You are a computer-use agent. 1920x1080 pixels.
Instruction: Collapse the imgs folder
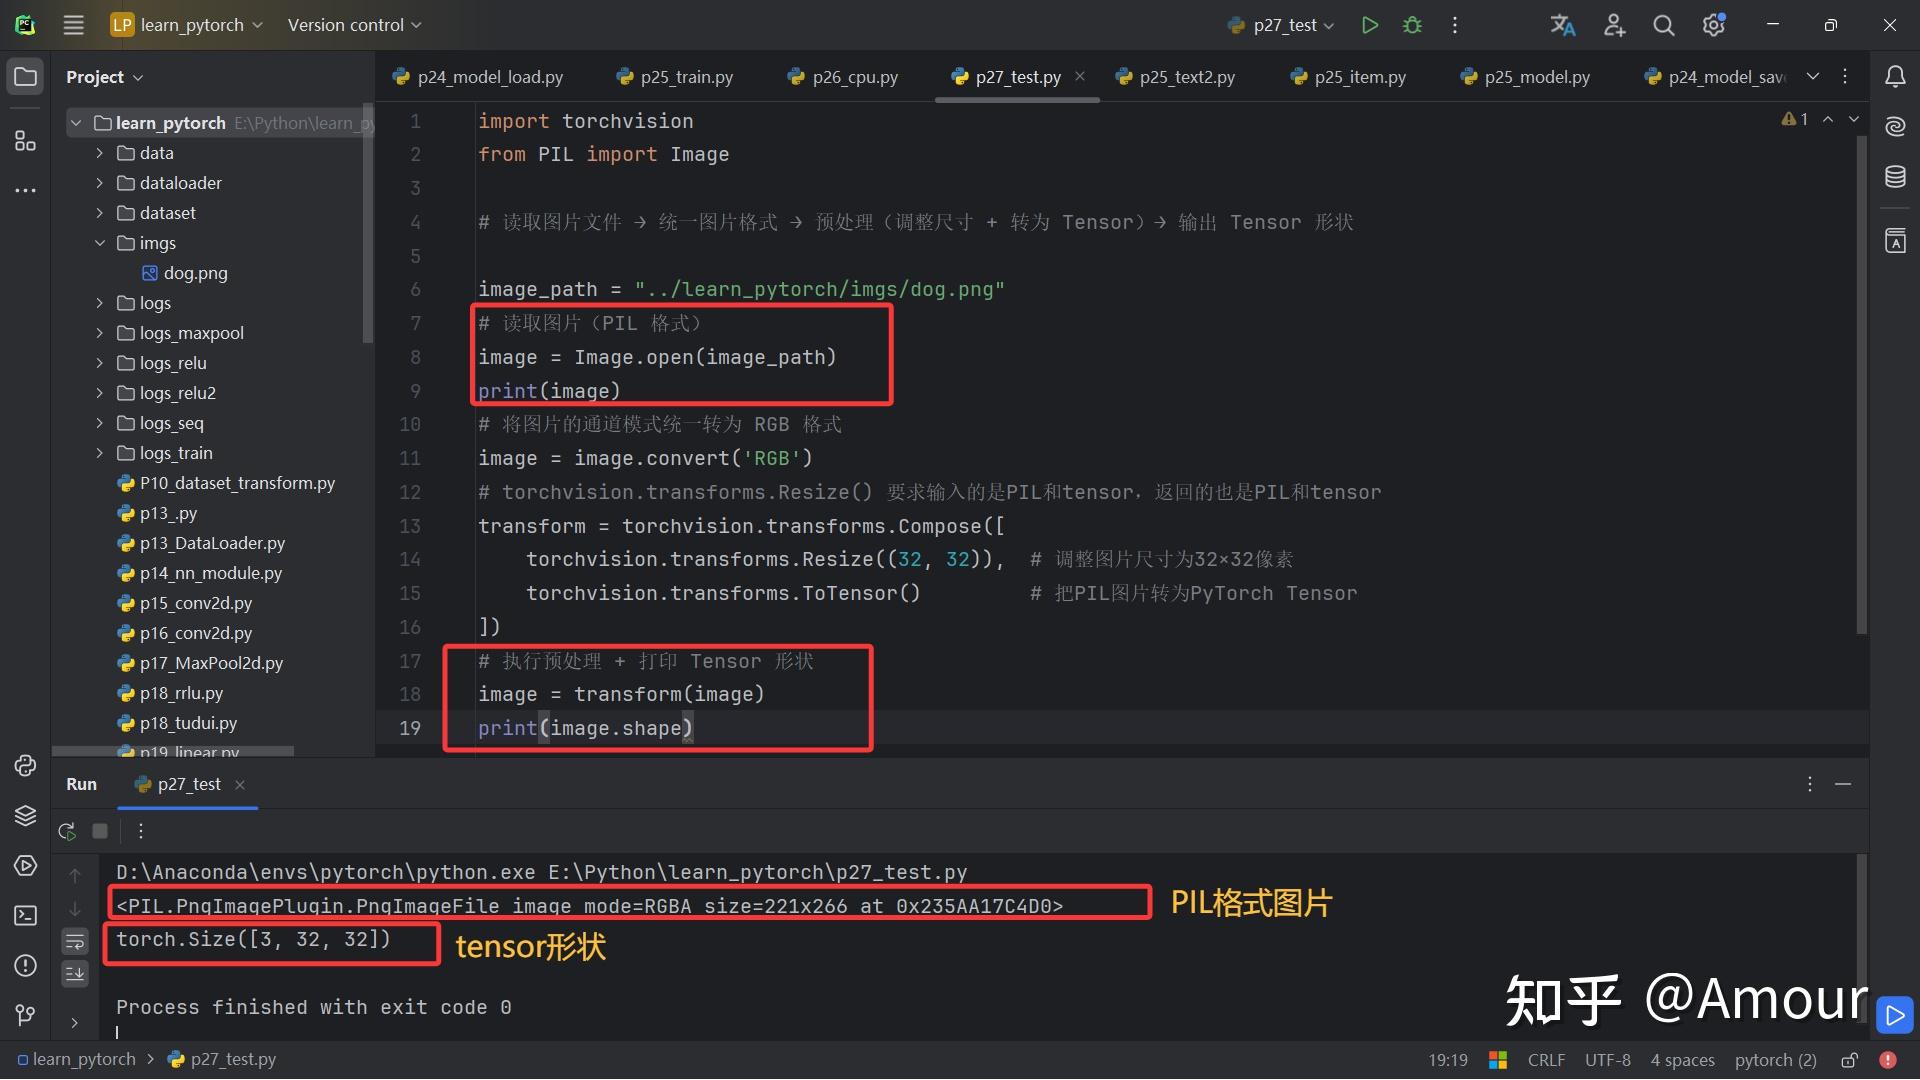99,243
